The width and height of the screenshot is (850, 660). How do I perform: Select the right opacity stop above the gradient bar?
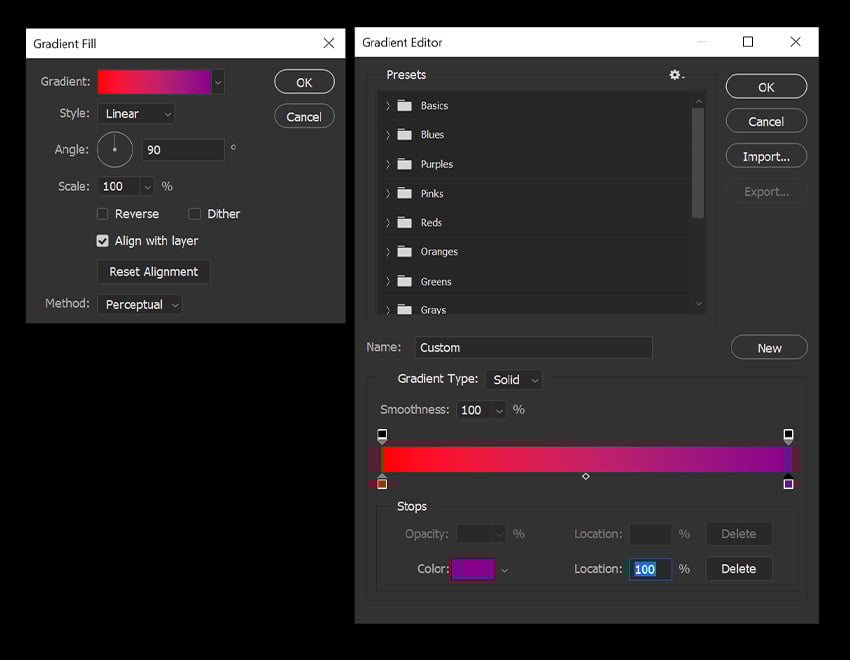[x=789, y=434]
